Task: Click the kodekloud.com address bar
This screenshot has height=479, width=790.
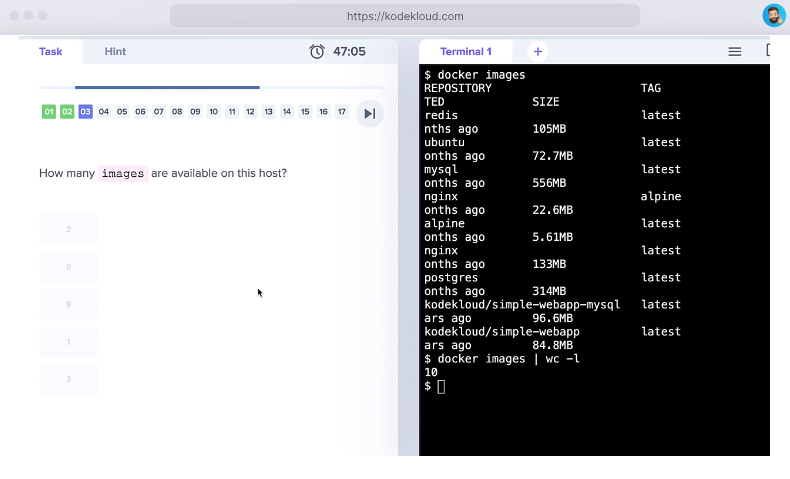Action: [x=404, y=16]
